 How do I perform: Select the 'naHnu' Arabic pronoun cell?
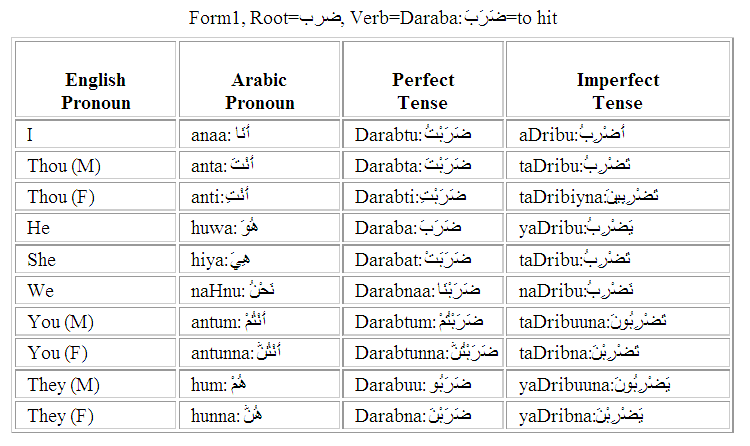(x=259, y=290)
